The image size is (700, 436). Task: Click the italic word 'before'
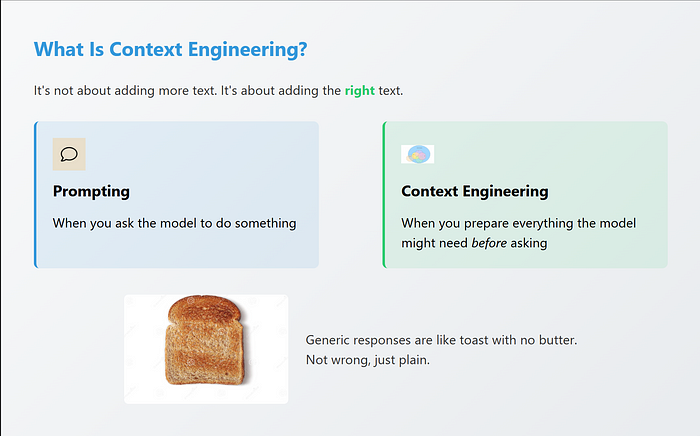(x=489, y=243)
